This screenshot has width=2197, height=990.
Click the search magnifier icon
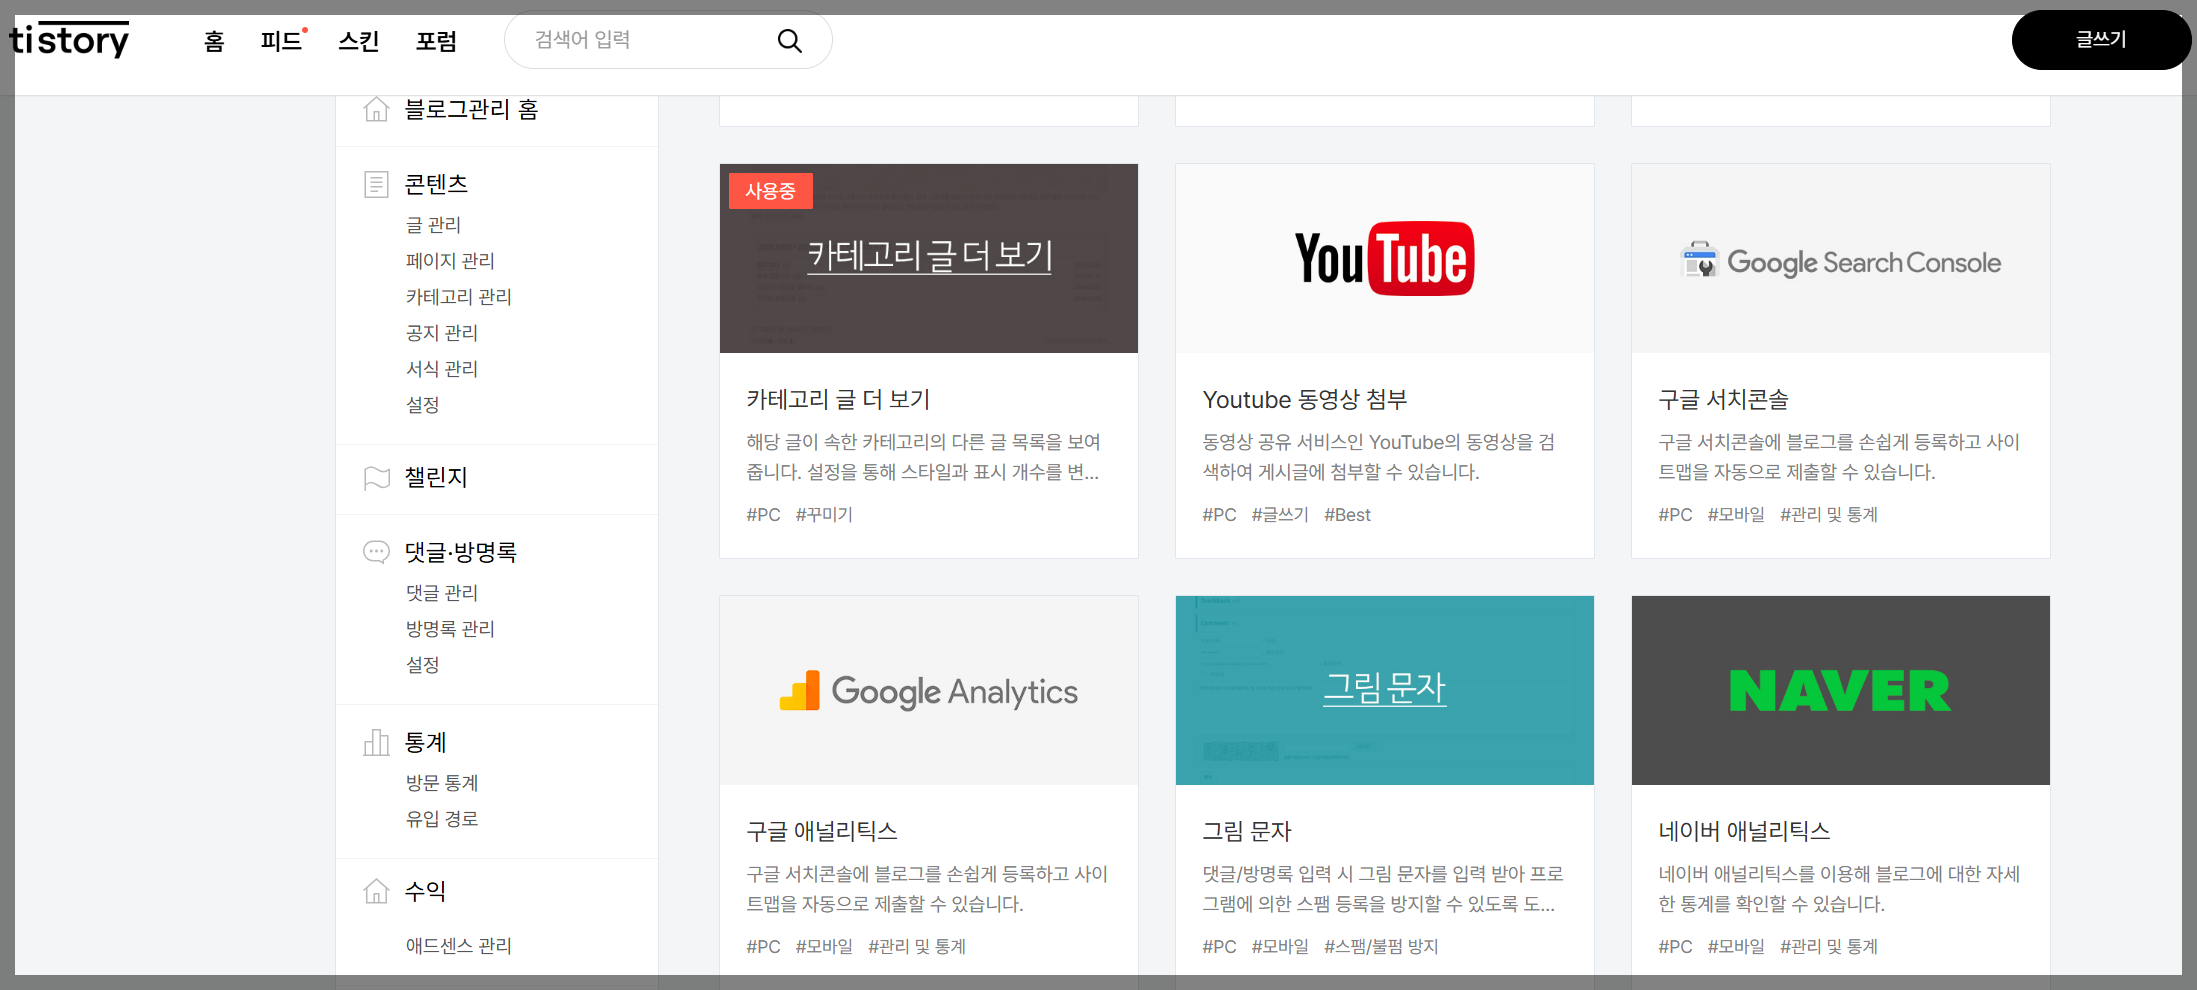(790, 41)
